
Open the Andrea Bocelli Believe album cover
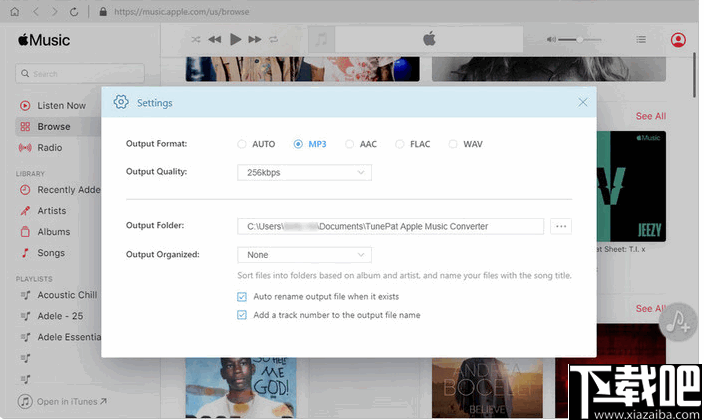tap(487, 388)
